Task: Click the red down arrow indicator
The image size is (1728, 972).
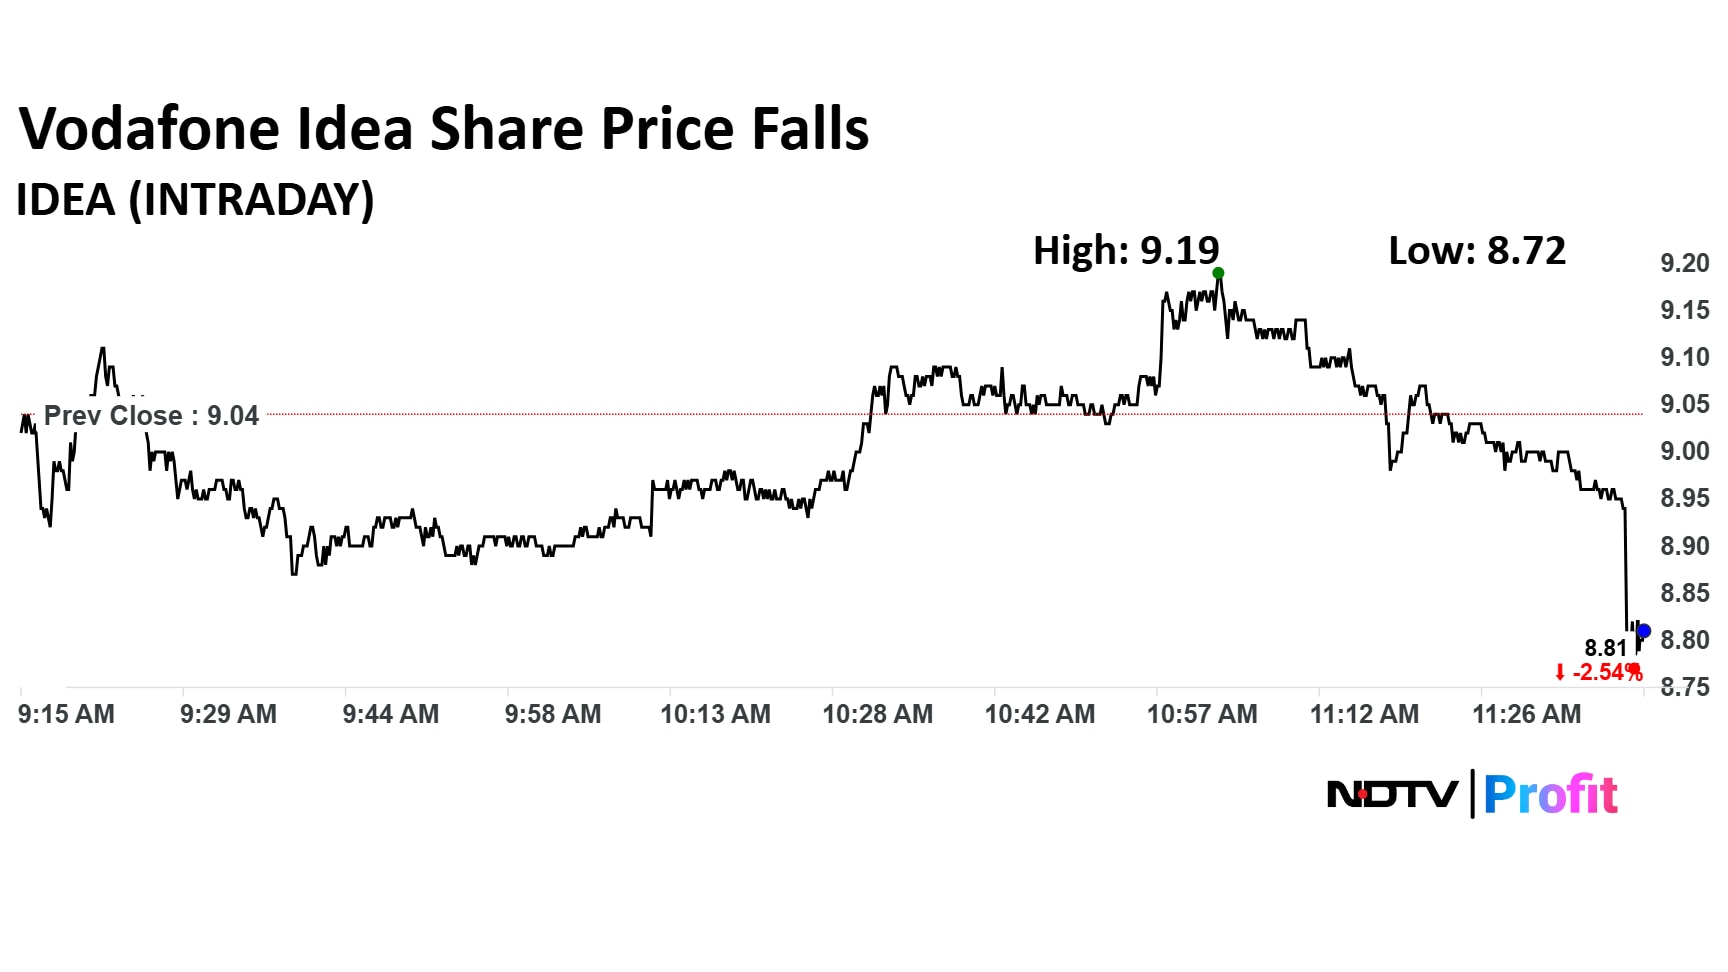Action: 1560,673
